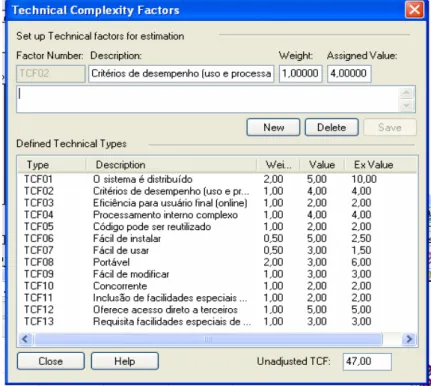The width and height of the screenshot is (431, 386).
Task: Click the Factor Number field TCF02
Action: (x=51, y=73)
